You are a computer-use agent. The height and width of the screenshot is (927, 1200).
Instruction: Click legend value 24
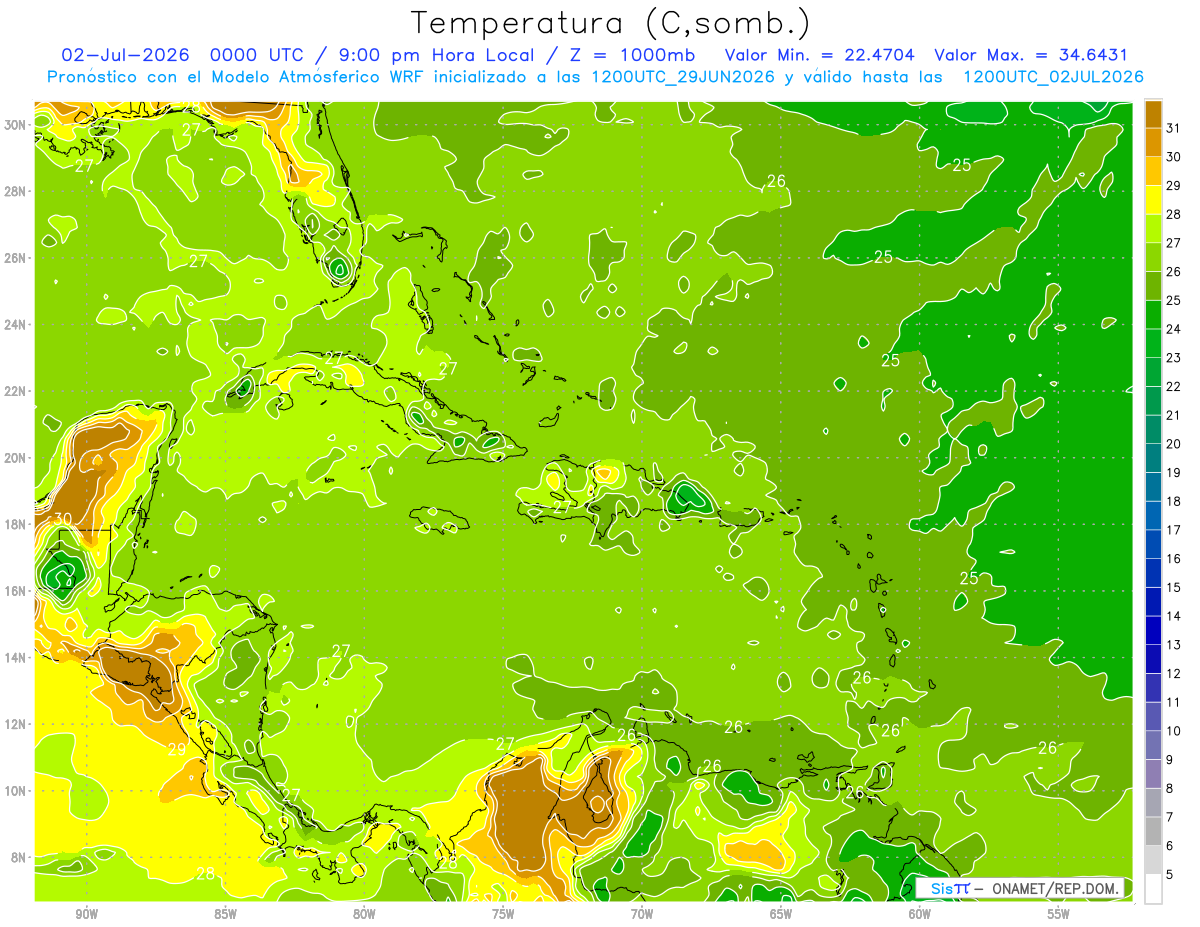tap(1174, 329)
